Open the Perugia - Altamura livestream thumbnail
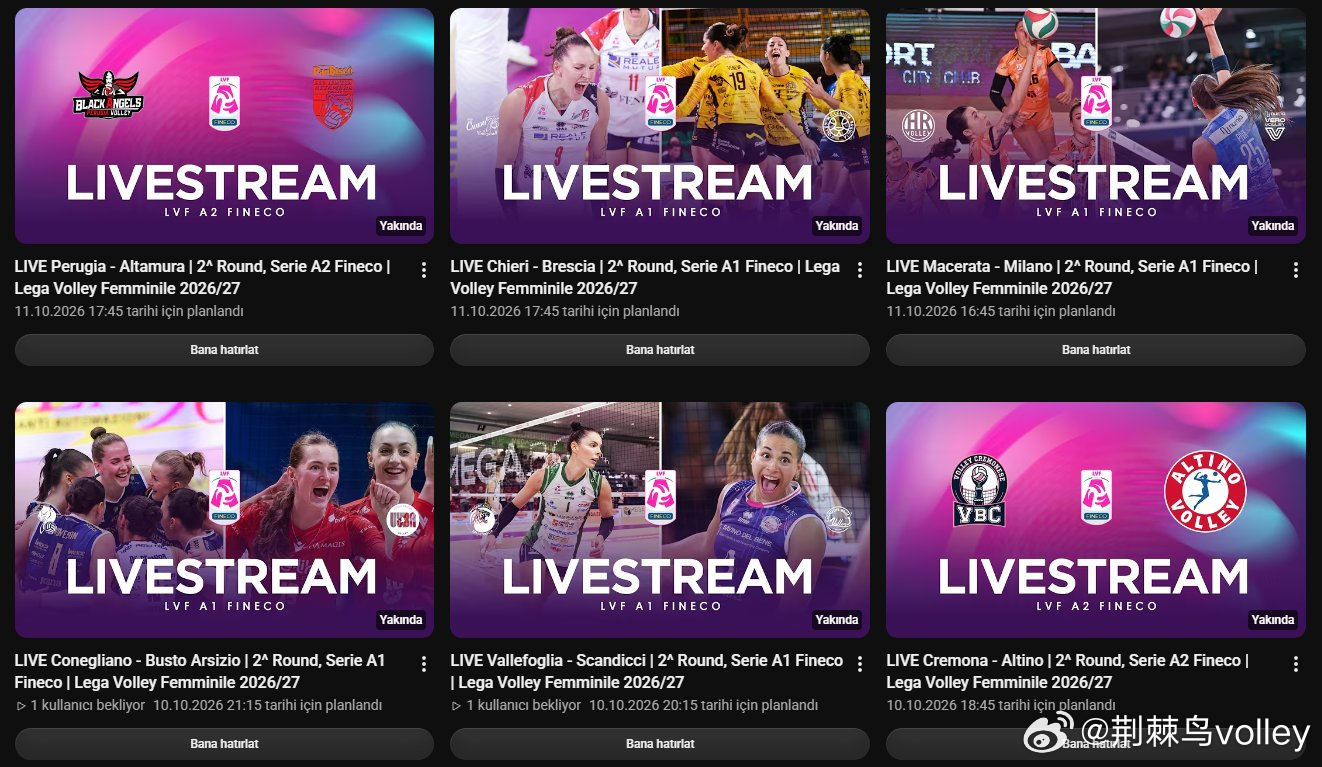The width and height of the screenshot is (1322, 767). 224,126
